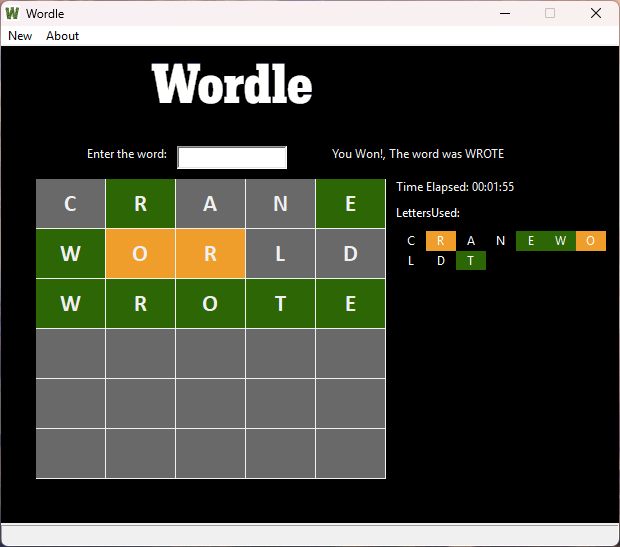Close the Wordle window

coord(596,14)
